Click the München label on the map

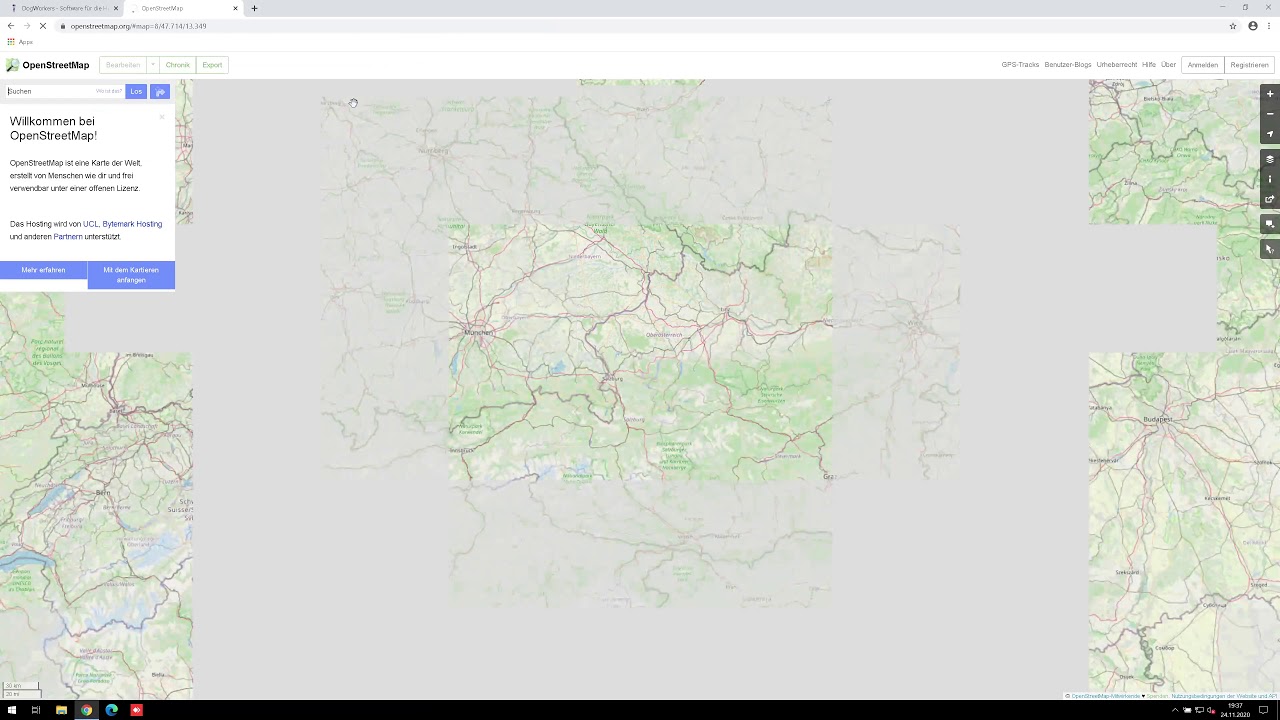478,332
